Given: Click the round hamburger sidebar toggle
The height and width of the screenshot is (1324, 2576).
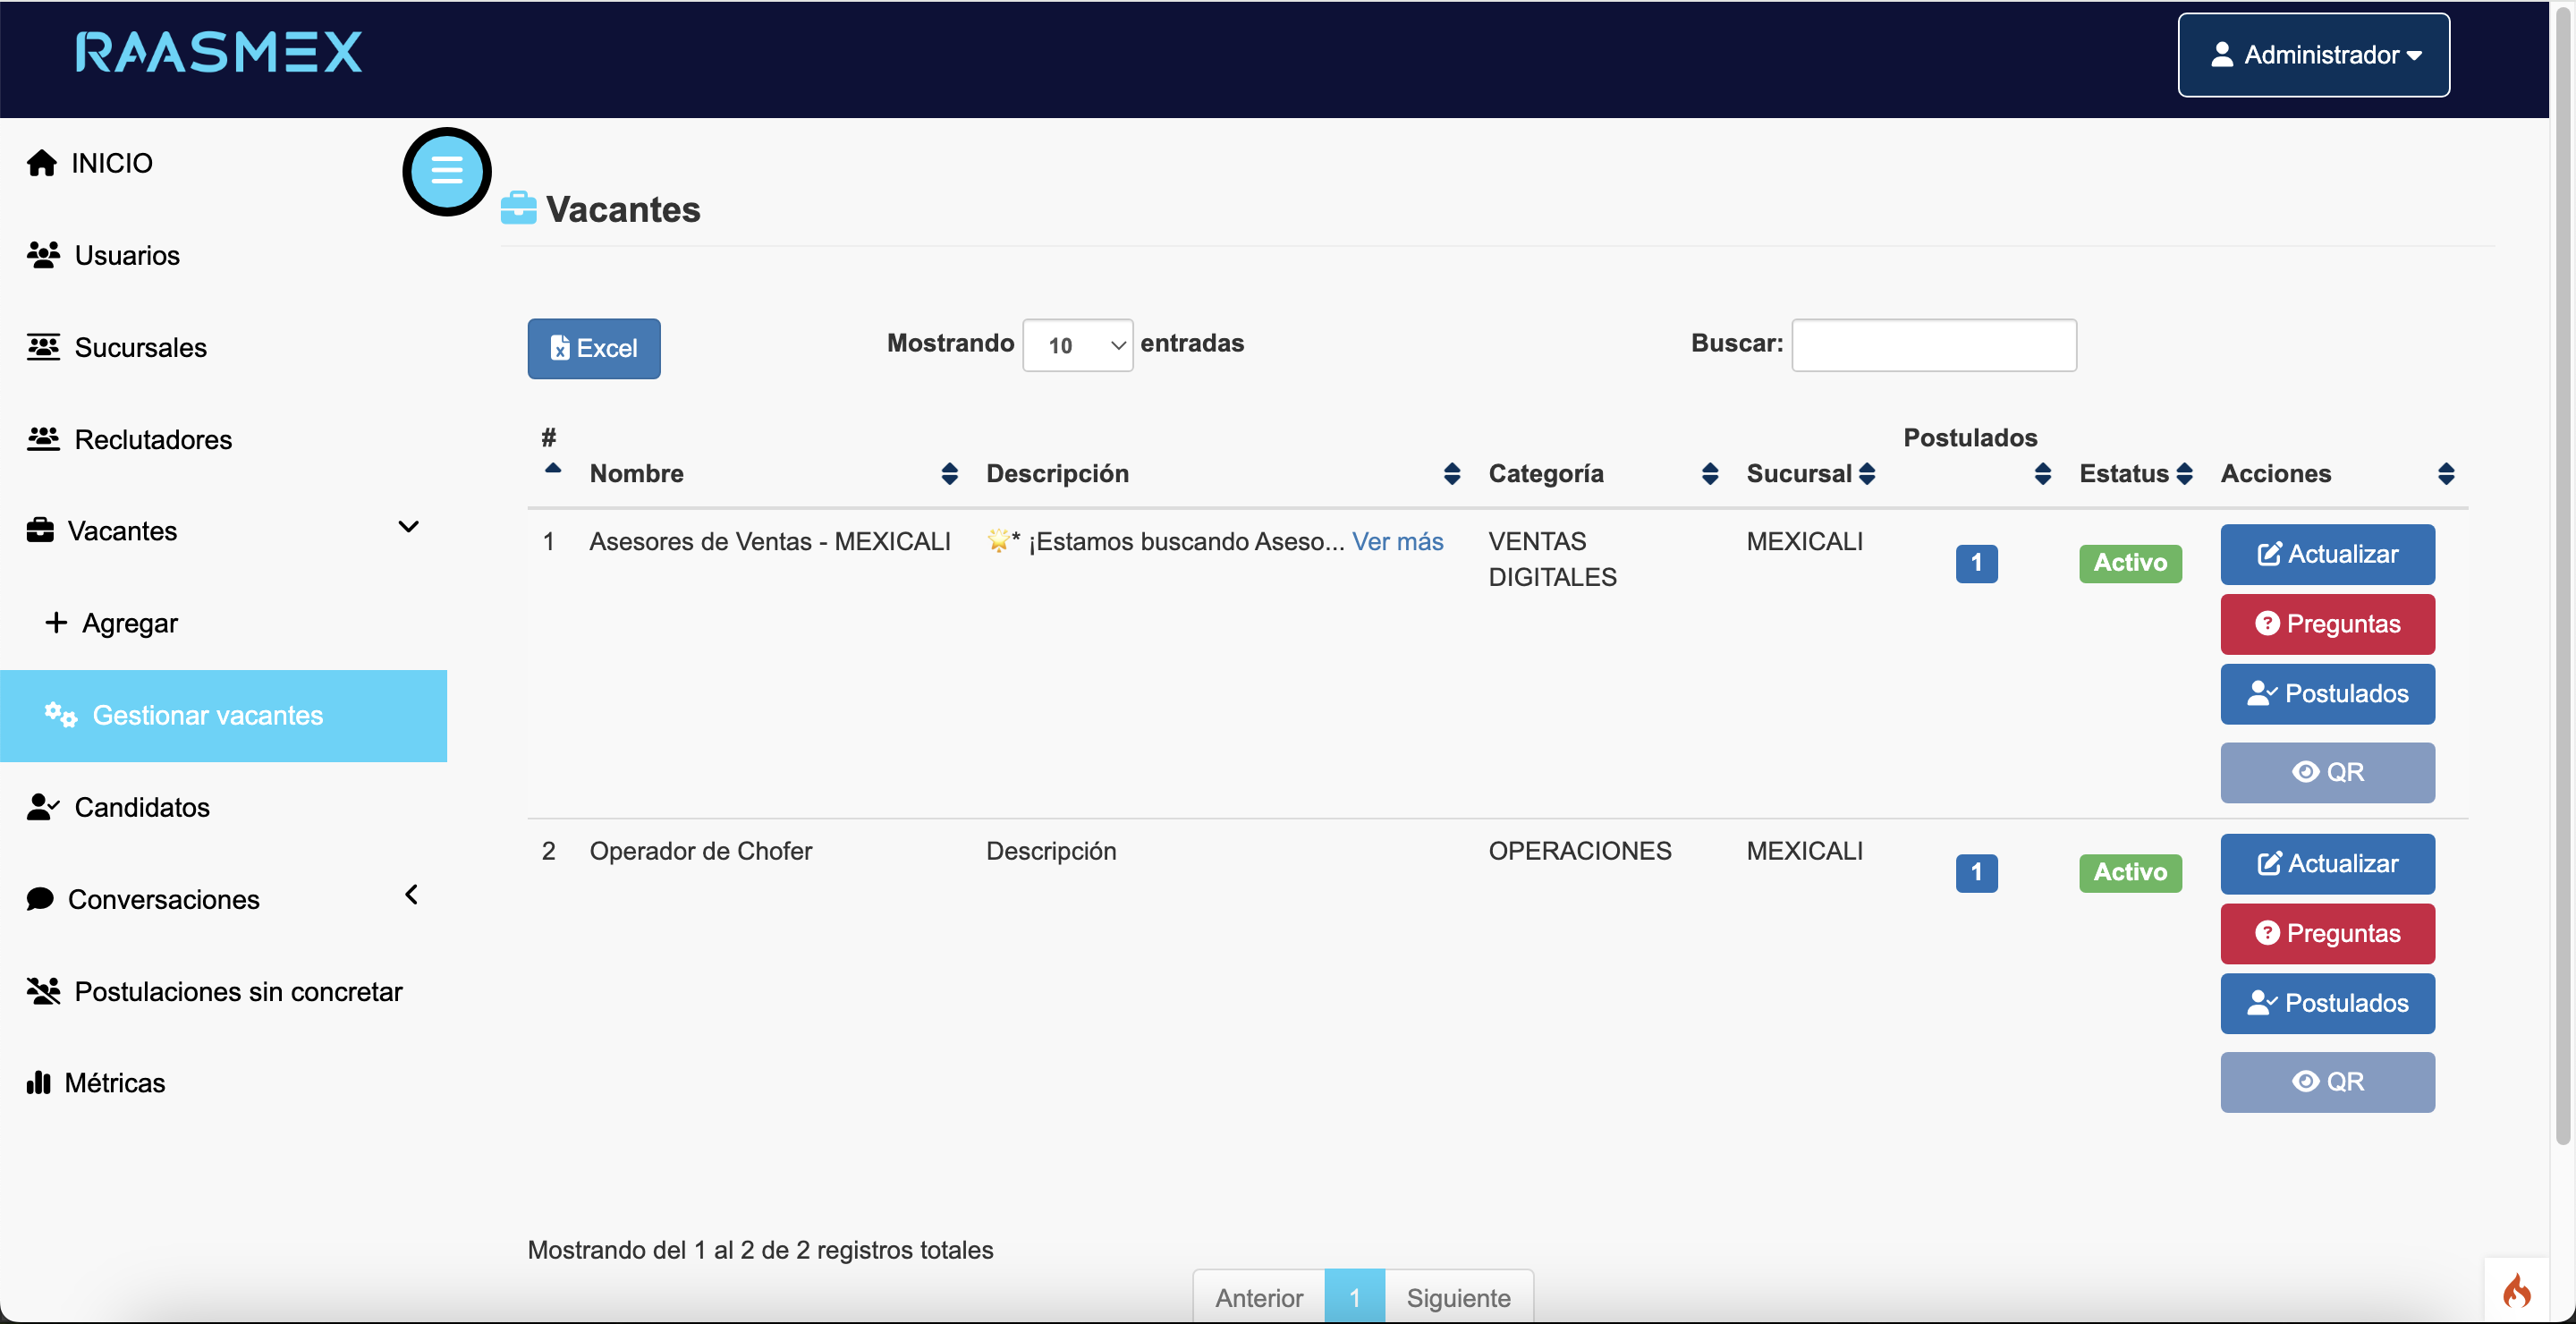Looking at the screenshot, I should coord(446,171).
